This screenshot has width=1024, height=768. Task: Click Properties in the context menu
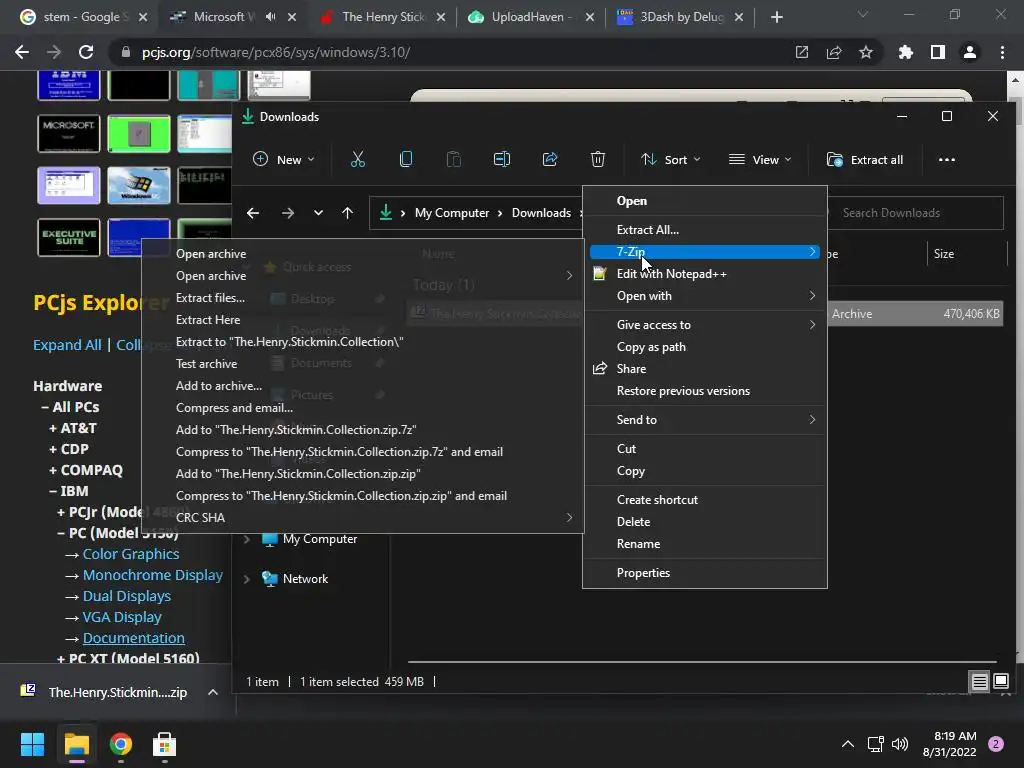click(705, 573)
